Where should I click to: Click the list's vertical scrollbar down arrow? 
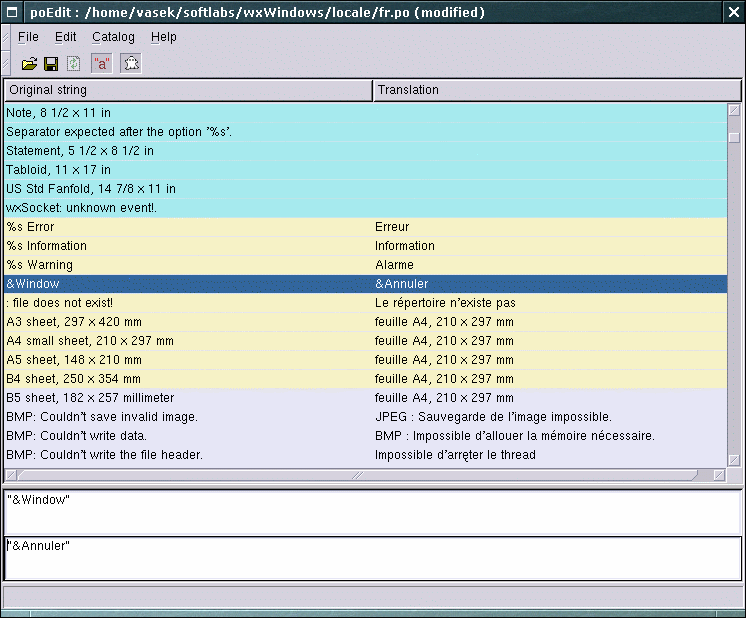pos(734,461)
